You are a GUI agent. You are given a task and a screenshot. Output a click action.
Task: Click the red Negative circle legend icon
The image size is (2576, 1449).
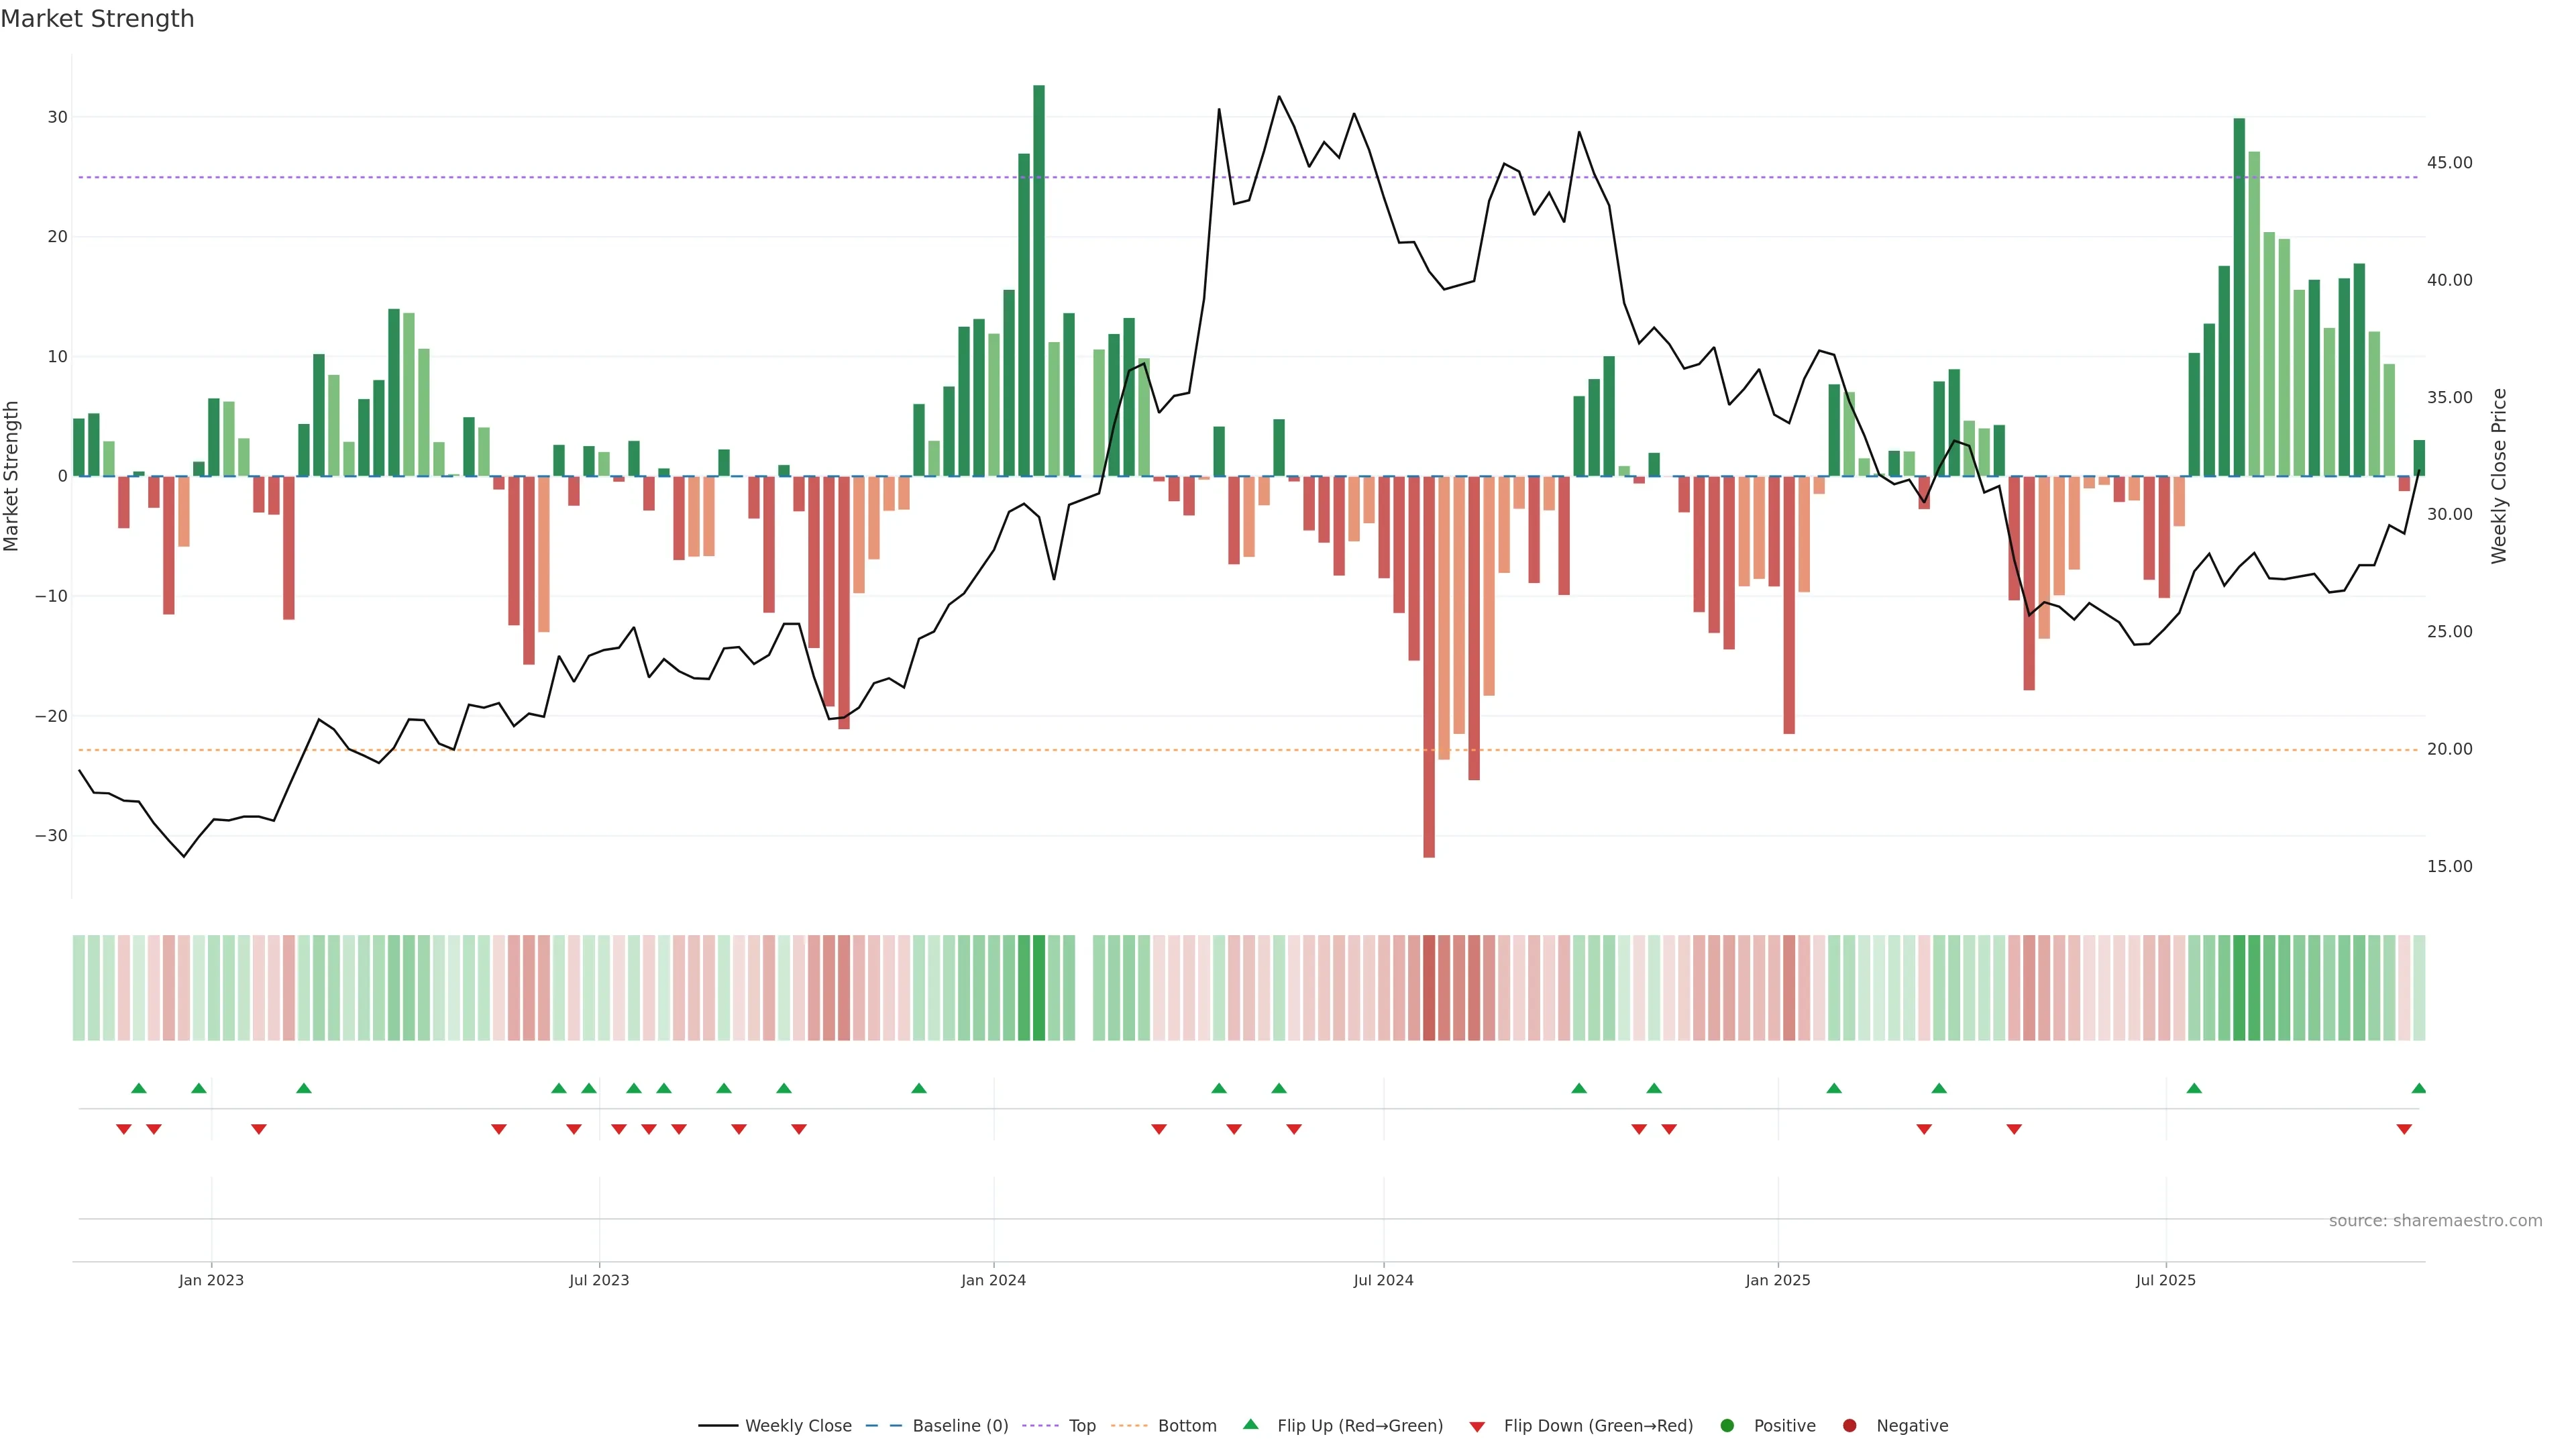1849,1425
